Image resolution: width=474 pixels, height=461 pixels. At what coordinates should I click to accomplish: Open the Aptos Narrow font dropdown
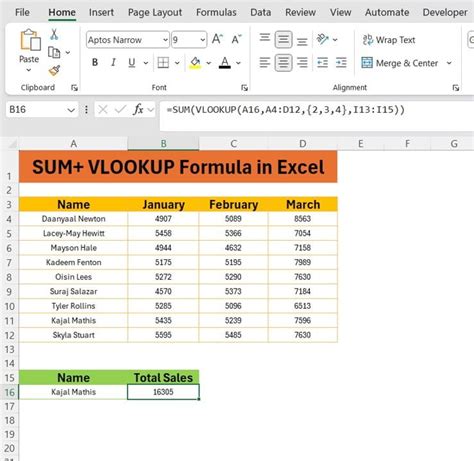pyautogui.click(x=165, y=40)
